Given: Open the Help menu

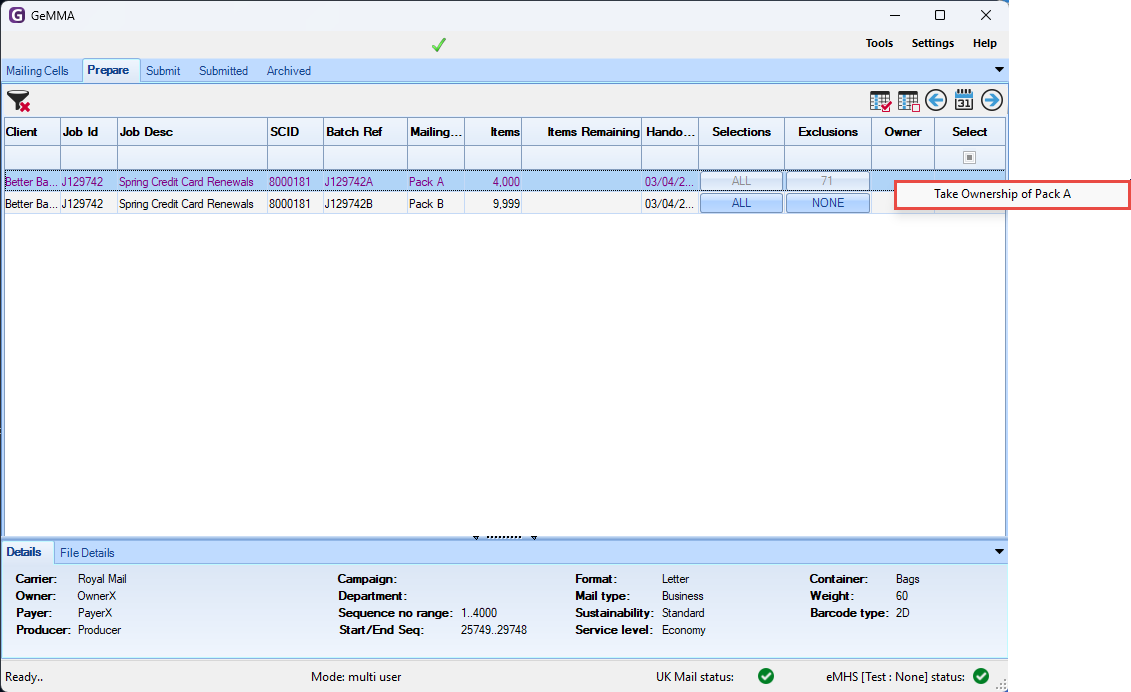Looking at the screenshot, I should (985, 43).
